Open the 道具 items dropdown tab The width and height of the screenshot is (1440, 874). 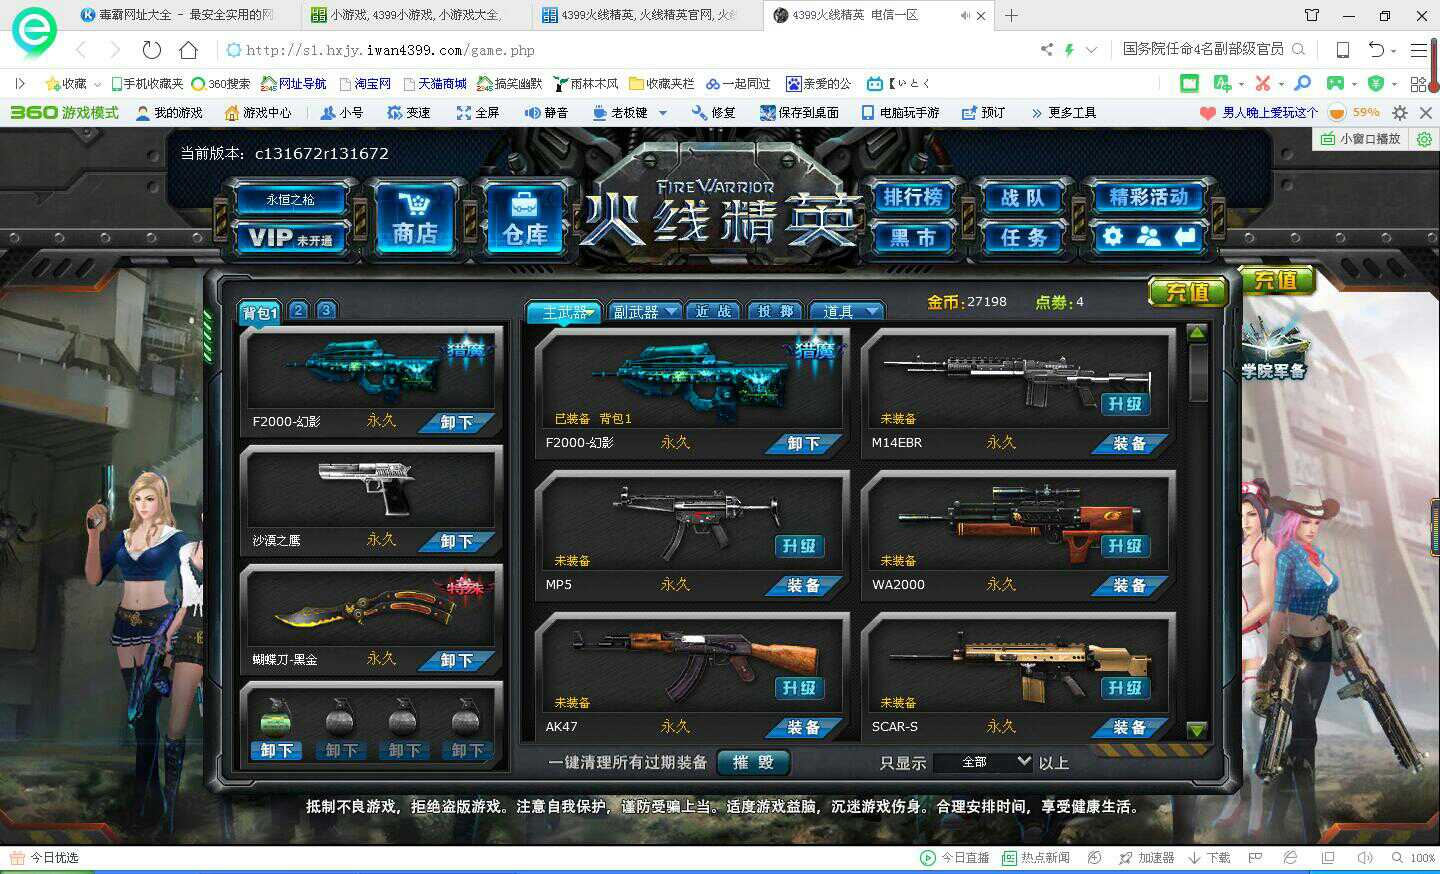coord(847,312)
